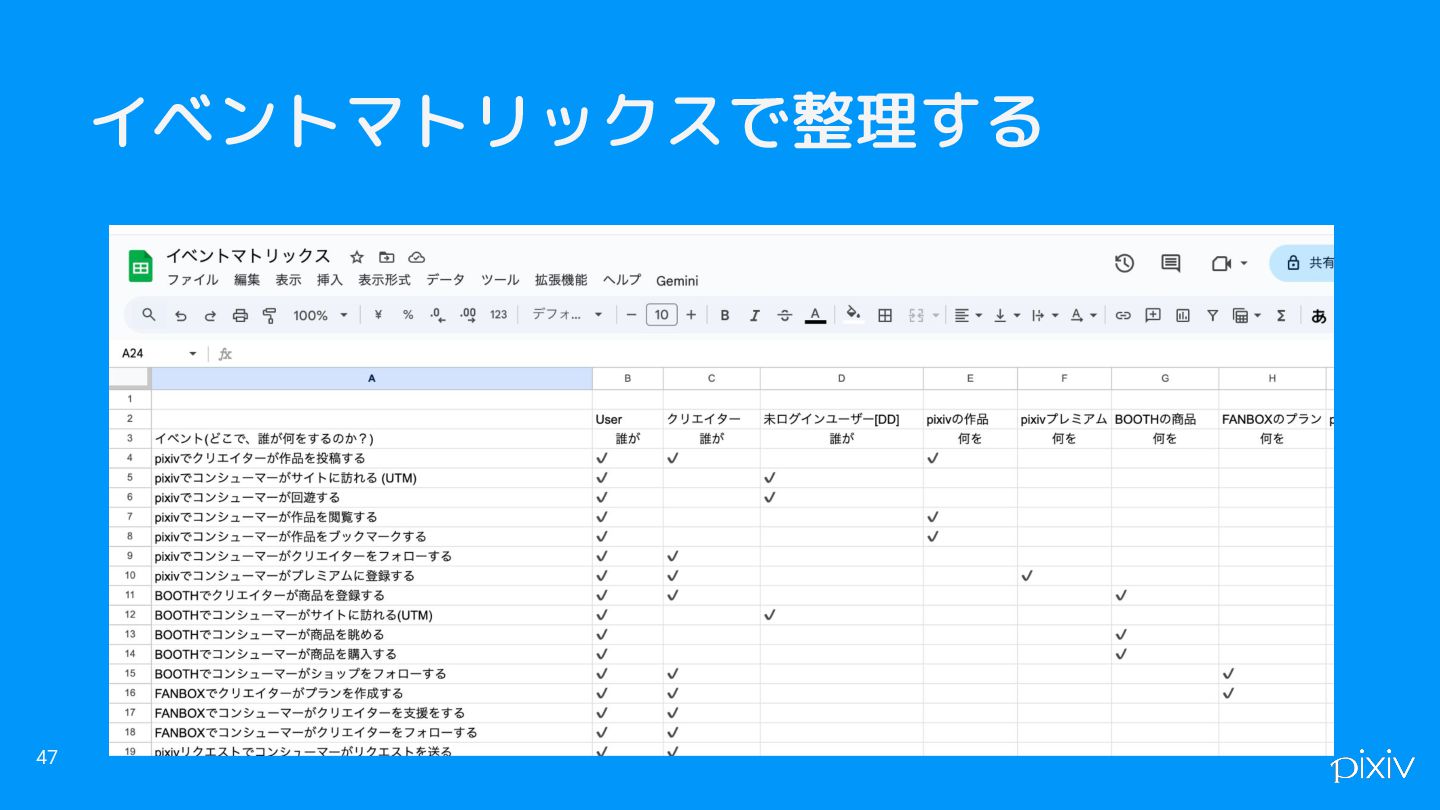Screen dimensions: 1440x810
Task: Open the 拡張機能 menu
Action: coord(561,281)
